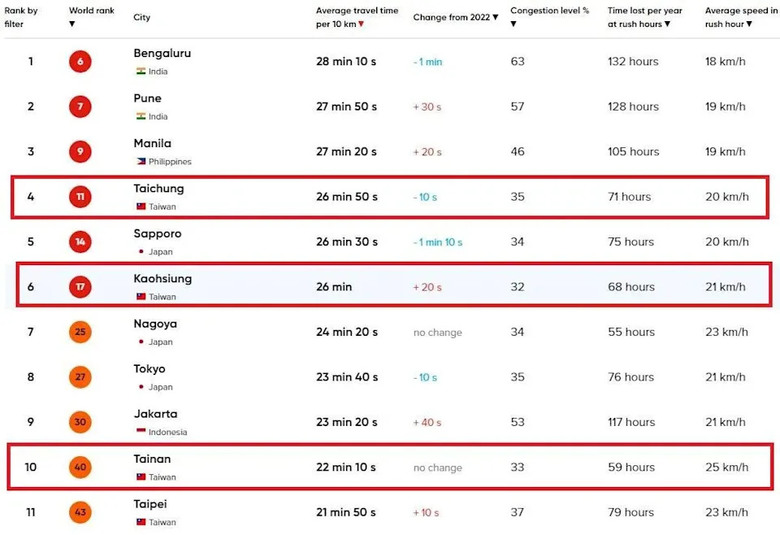The width and height of the screenshot is (780, 535).
Task: Click the Indonesia flag under Jakarta
Action: (141, 431)
